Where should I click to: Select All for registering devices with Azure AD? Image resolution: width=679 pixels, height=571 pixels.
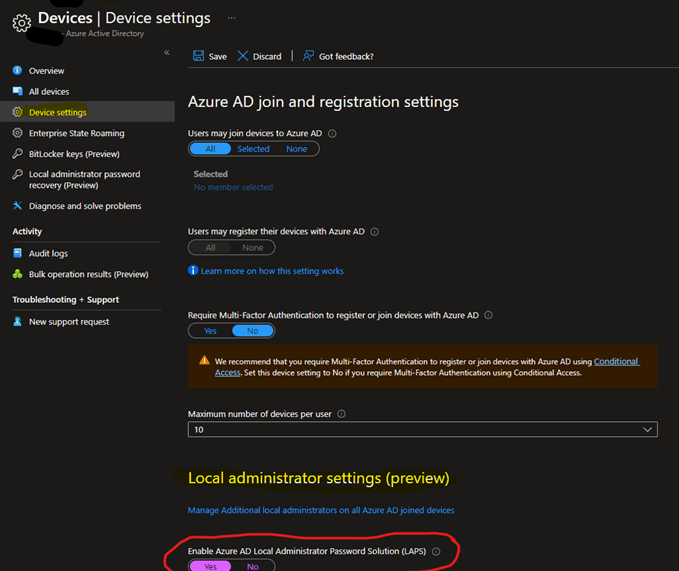(x=210, y=247)
